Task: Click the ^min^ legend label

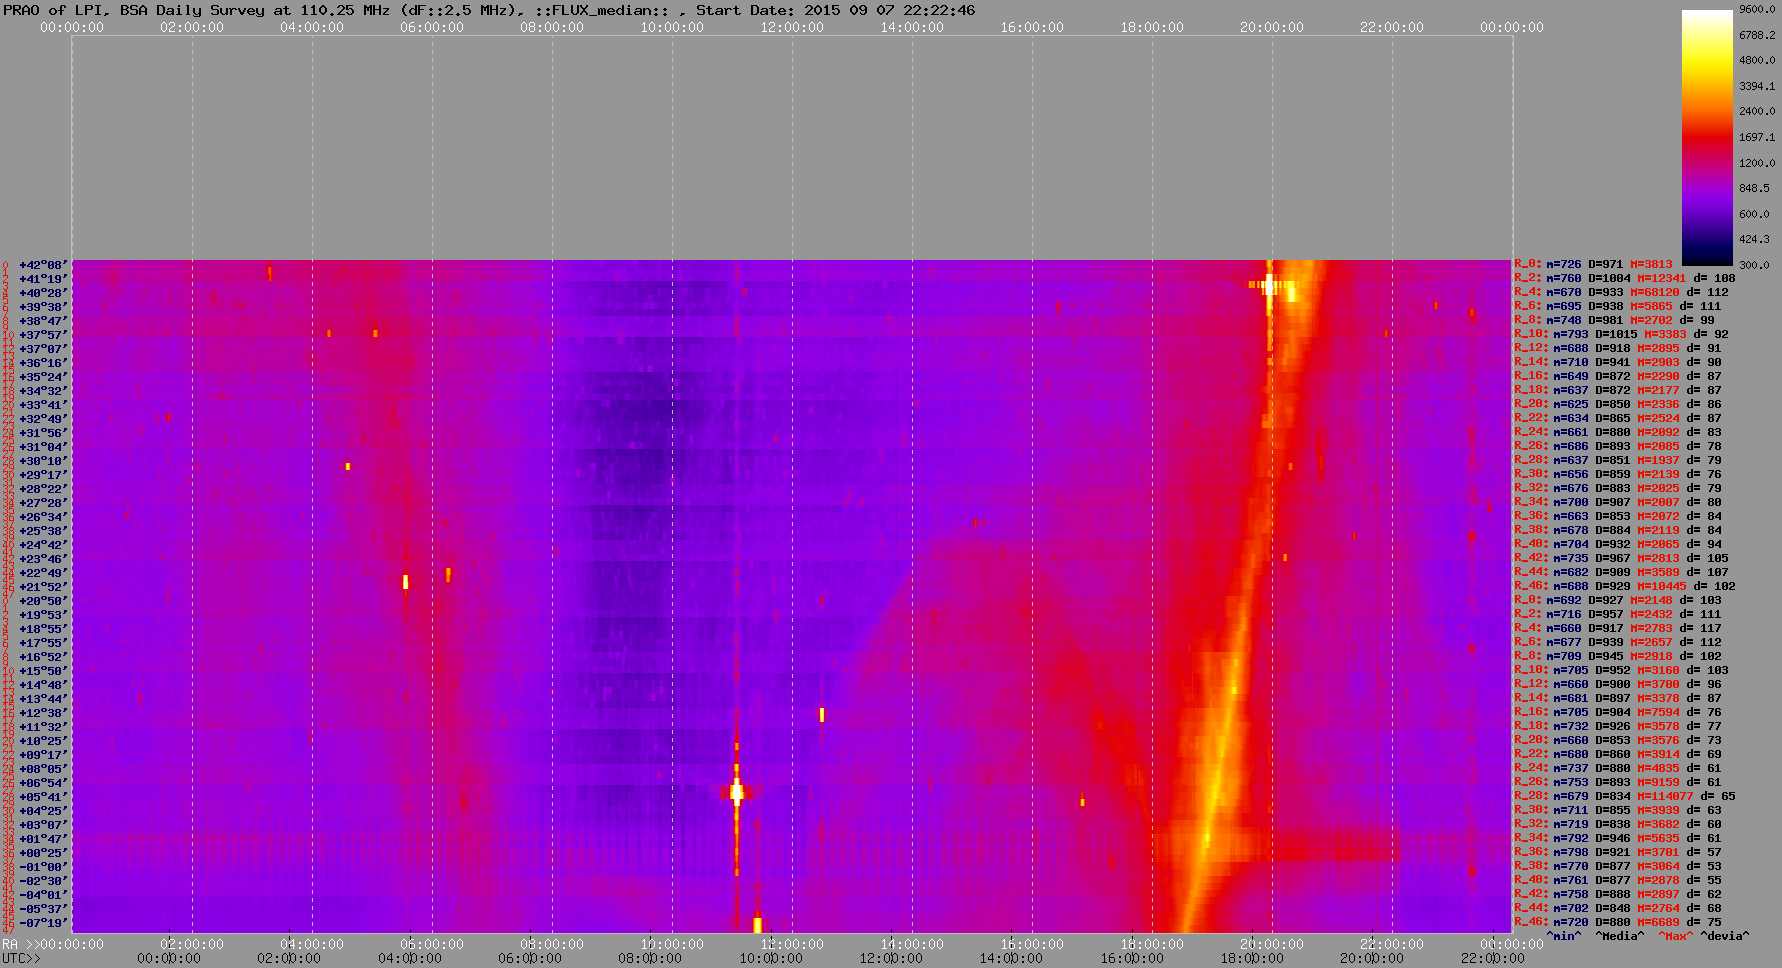Action: 1564,936
